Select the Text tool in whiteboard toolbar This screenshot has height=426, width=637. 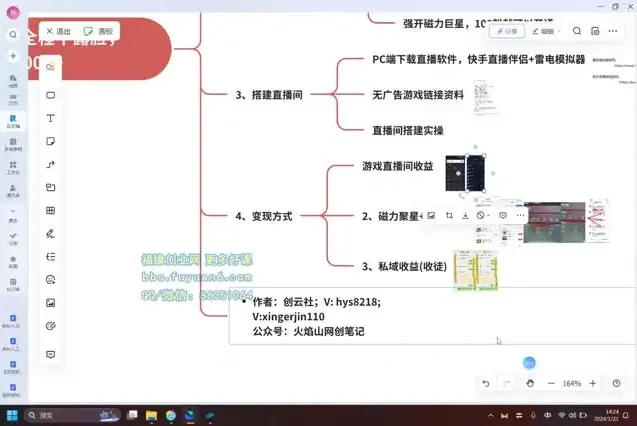pos(50,118)
